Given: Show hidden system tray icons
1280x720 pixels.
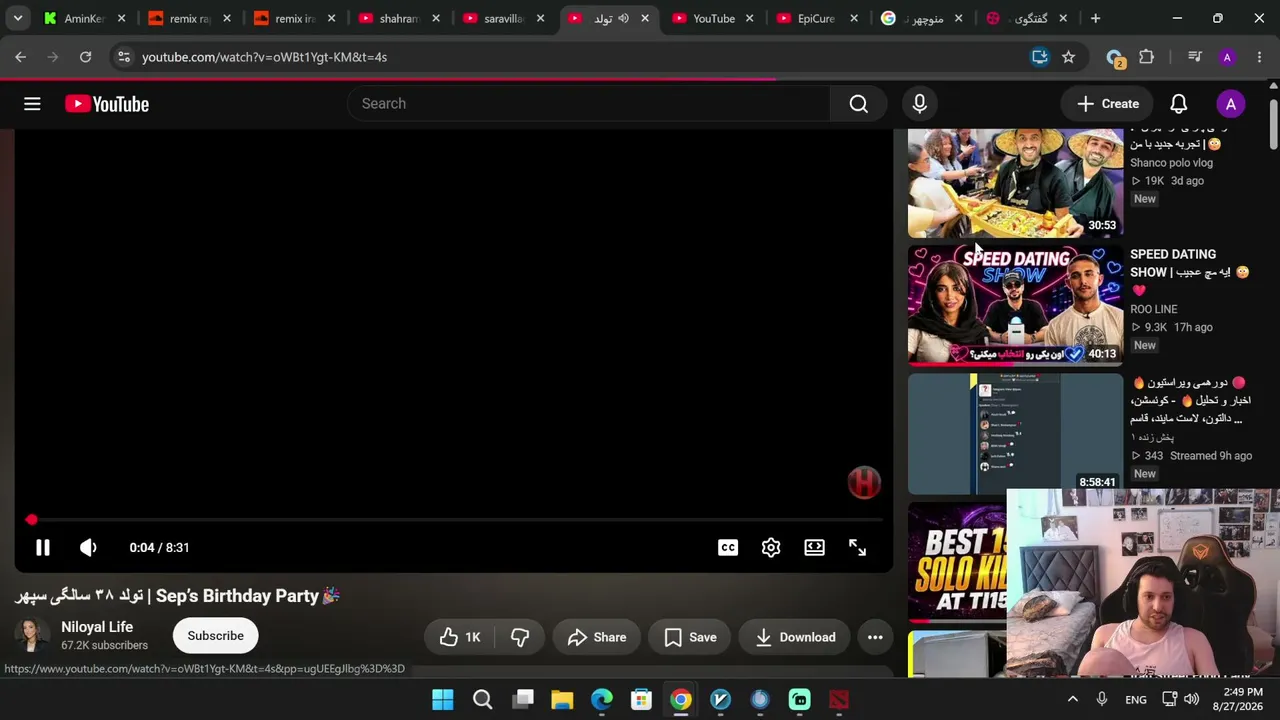Looking at the screenshot, I should pos(1072,699).
